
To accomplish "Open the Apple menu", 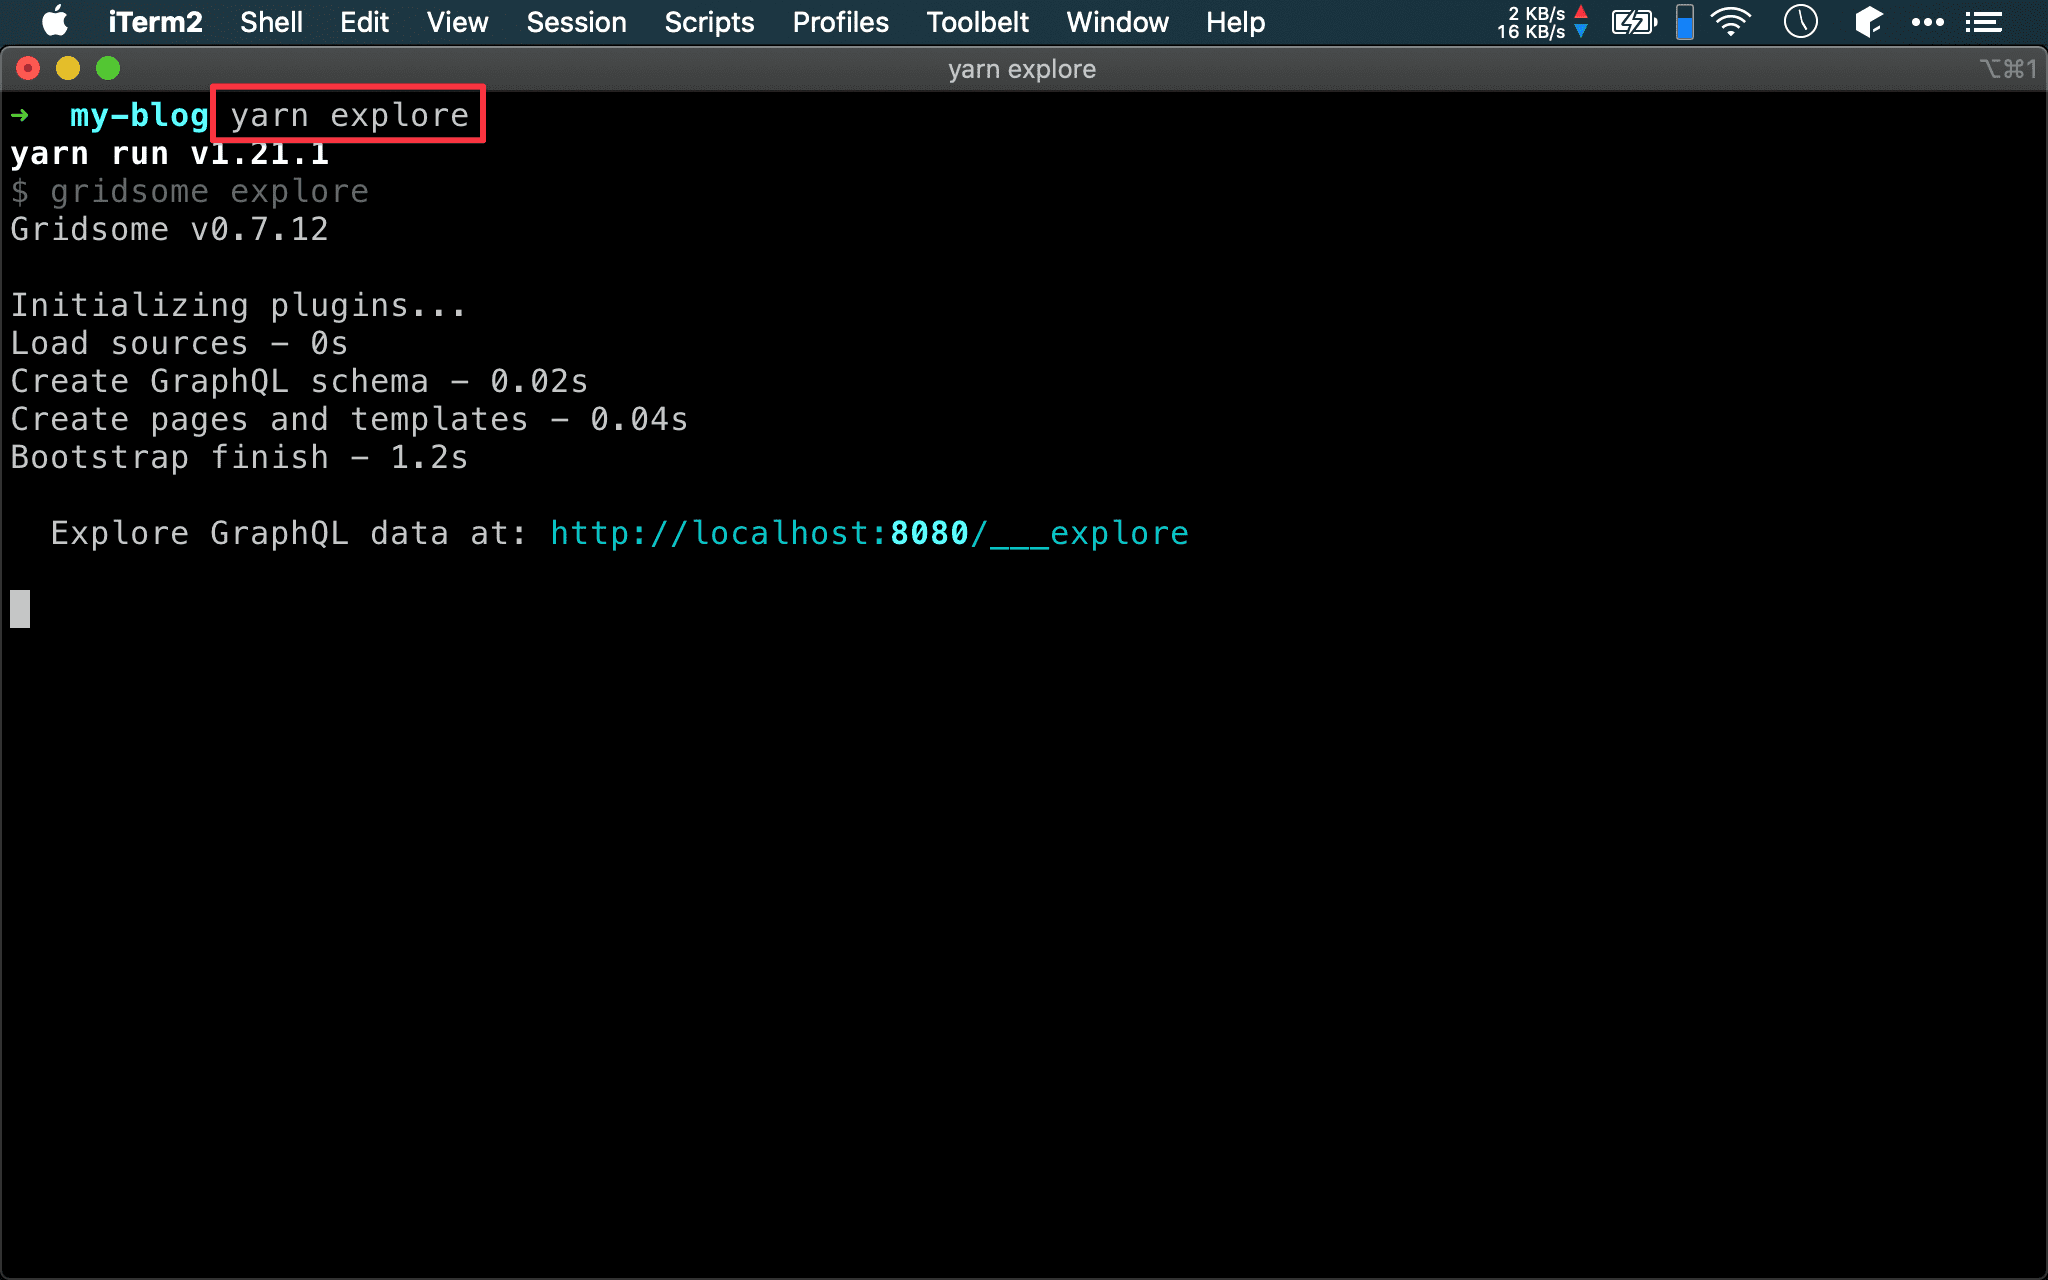I will 54,22.
